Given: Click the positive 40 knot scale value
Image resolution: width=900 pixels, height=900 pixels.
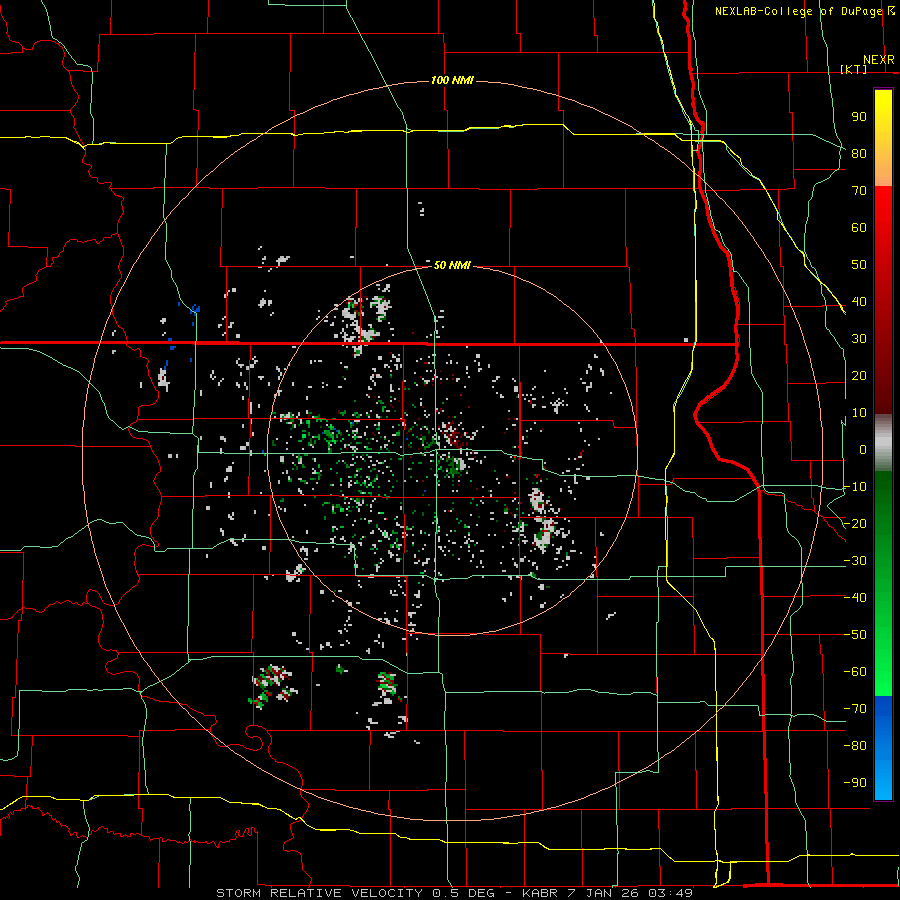Looking at the screenshot, I should coord(859,302).
